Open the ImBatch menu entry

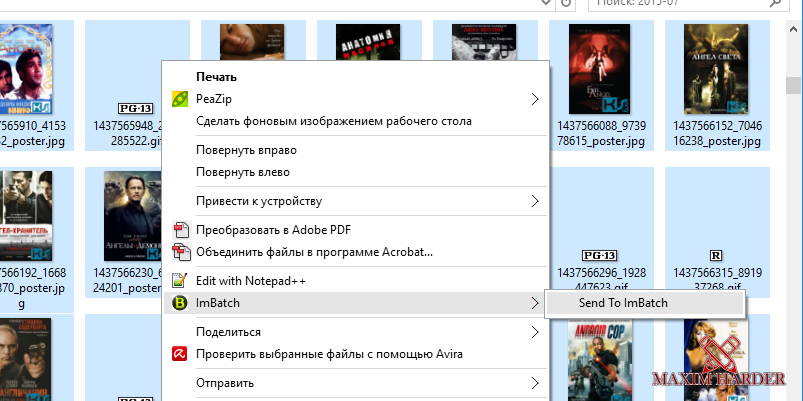tap(355, 303)
